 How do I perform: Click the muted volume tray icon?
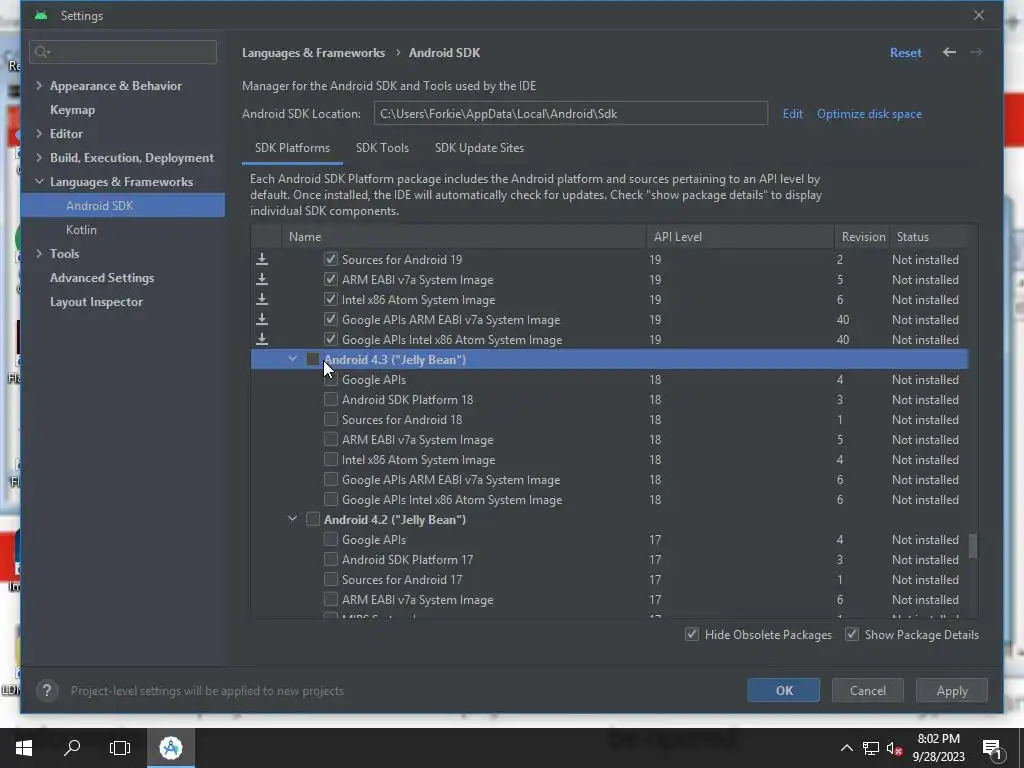click(x=895, y=748)
